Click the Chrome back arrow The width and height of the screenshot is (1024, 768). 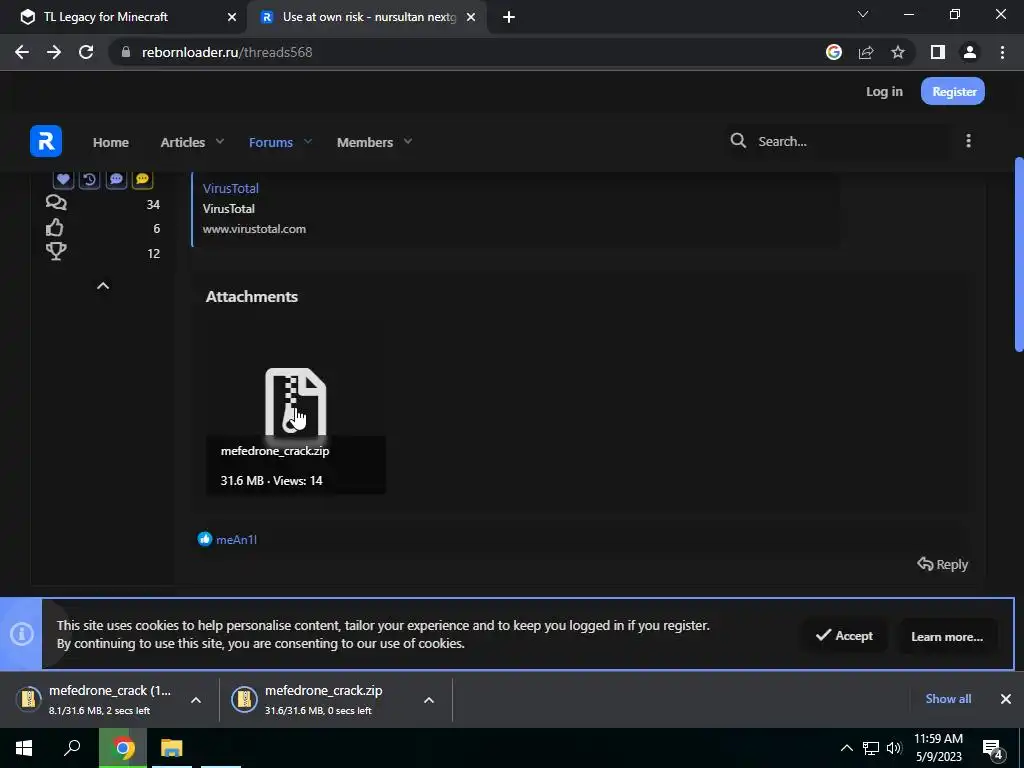point(22,52)
